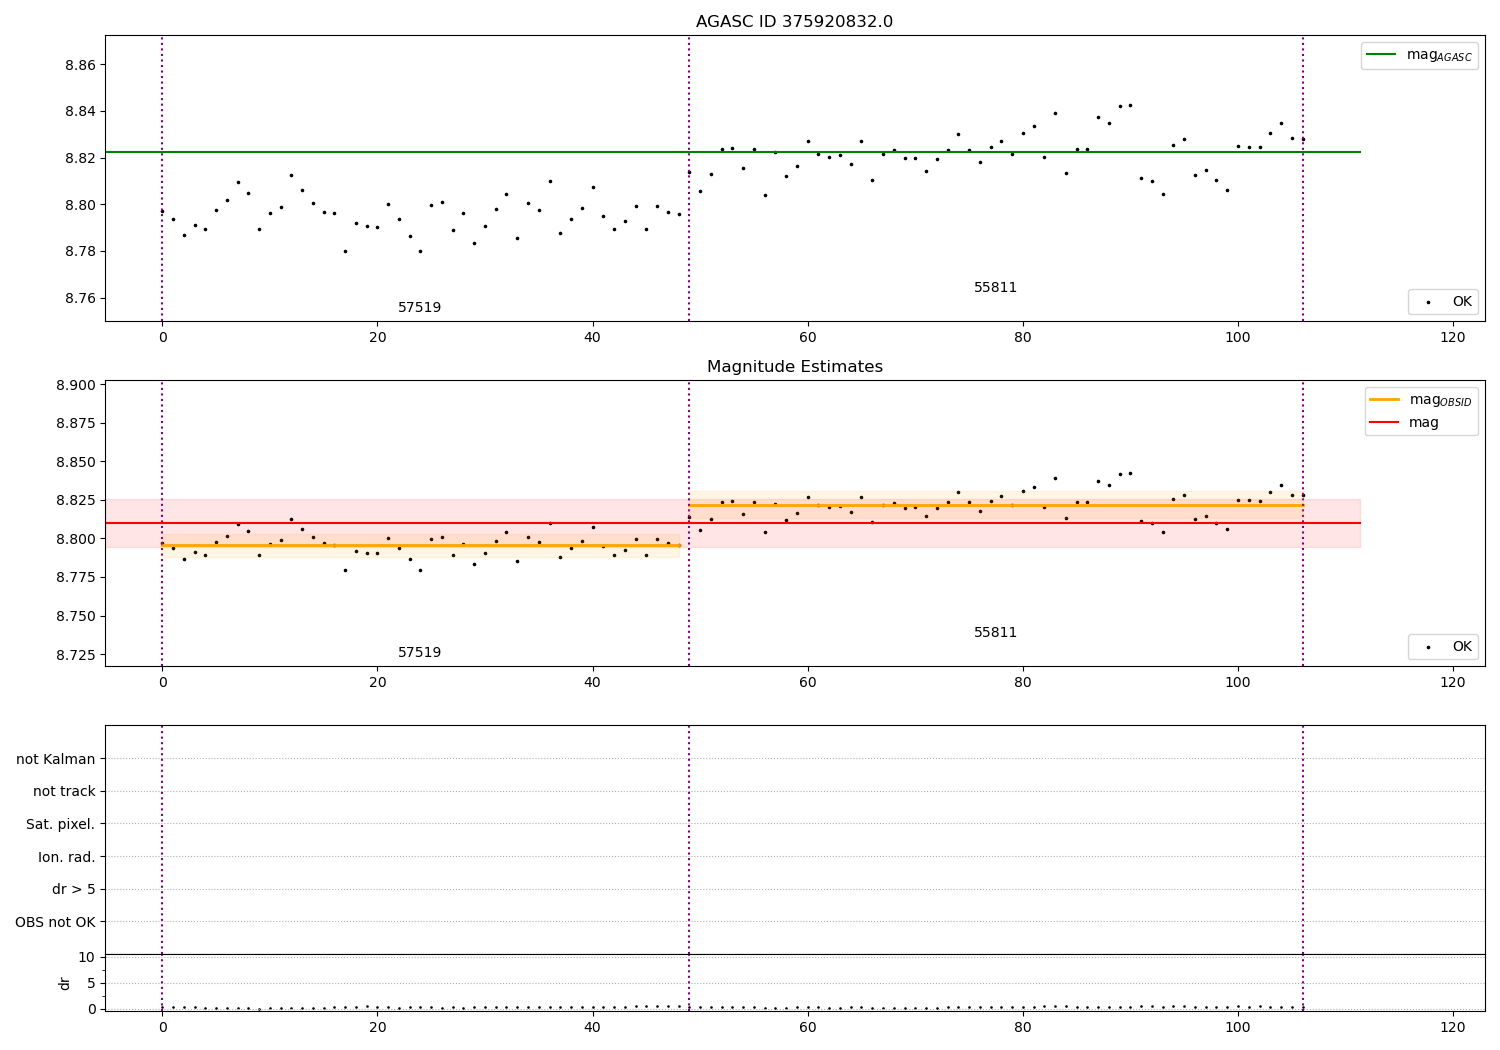Click the '8.875' y-axis tick in the middle plot
Viewport: 1500px width, 1050px height.
tap(76, 424)
